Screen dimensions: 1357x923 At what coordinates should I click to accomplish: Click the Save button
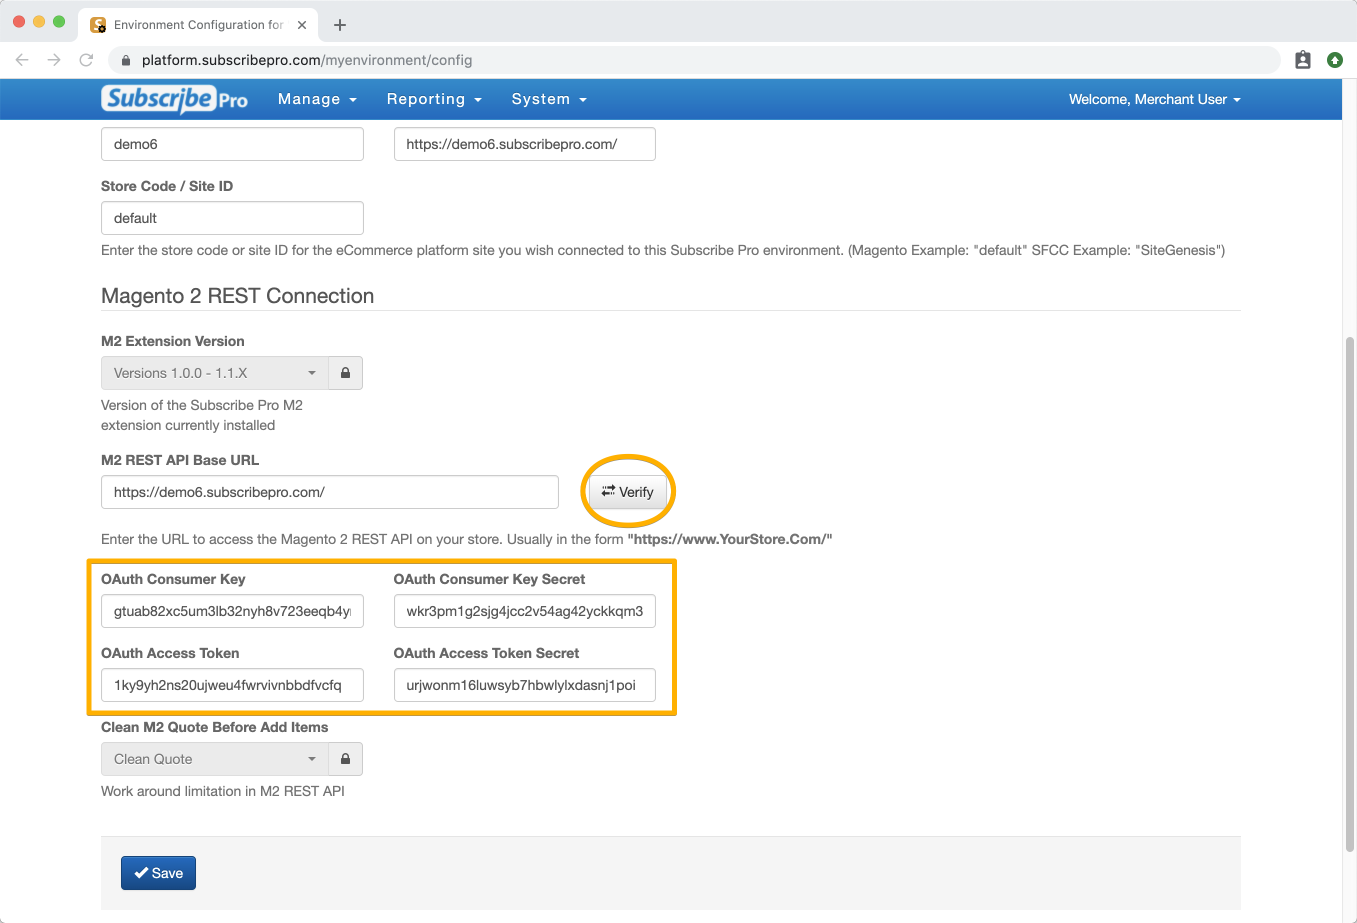(x=158, y=873)
